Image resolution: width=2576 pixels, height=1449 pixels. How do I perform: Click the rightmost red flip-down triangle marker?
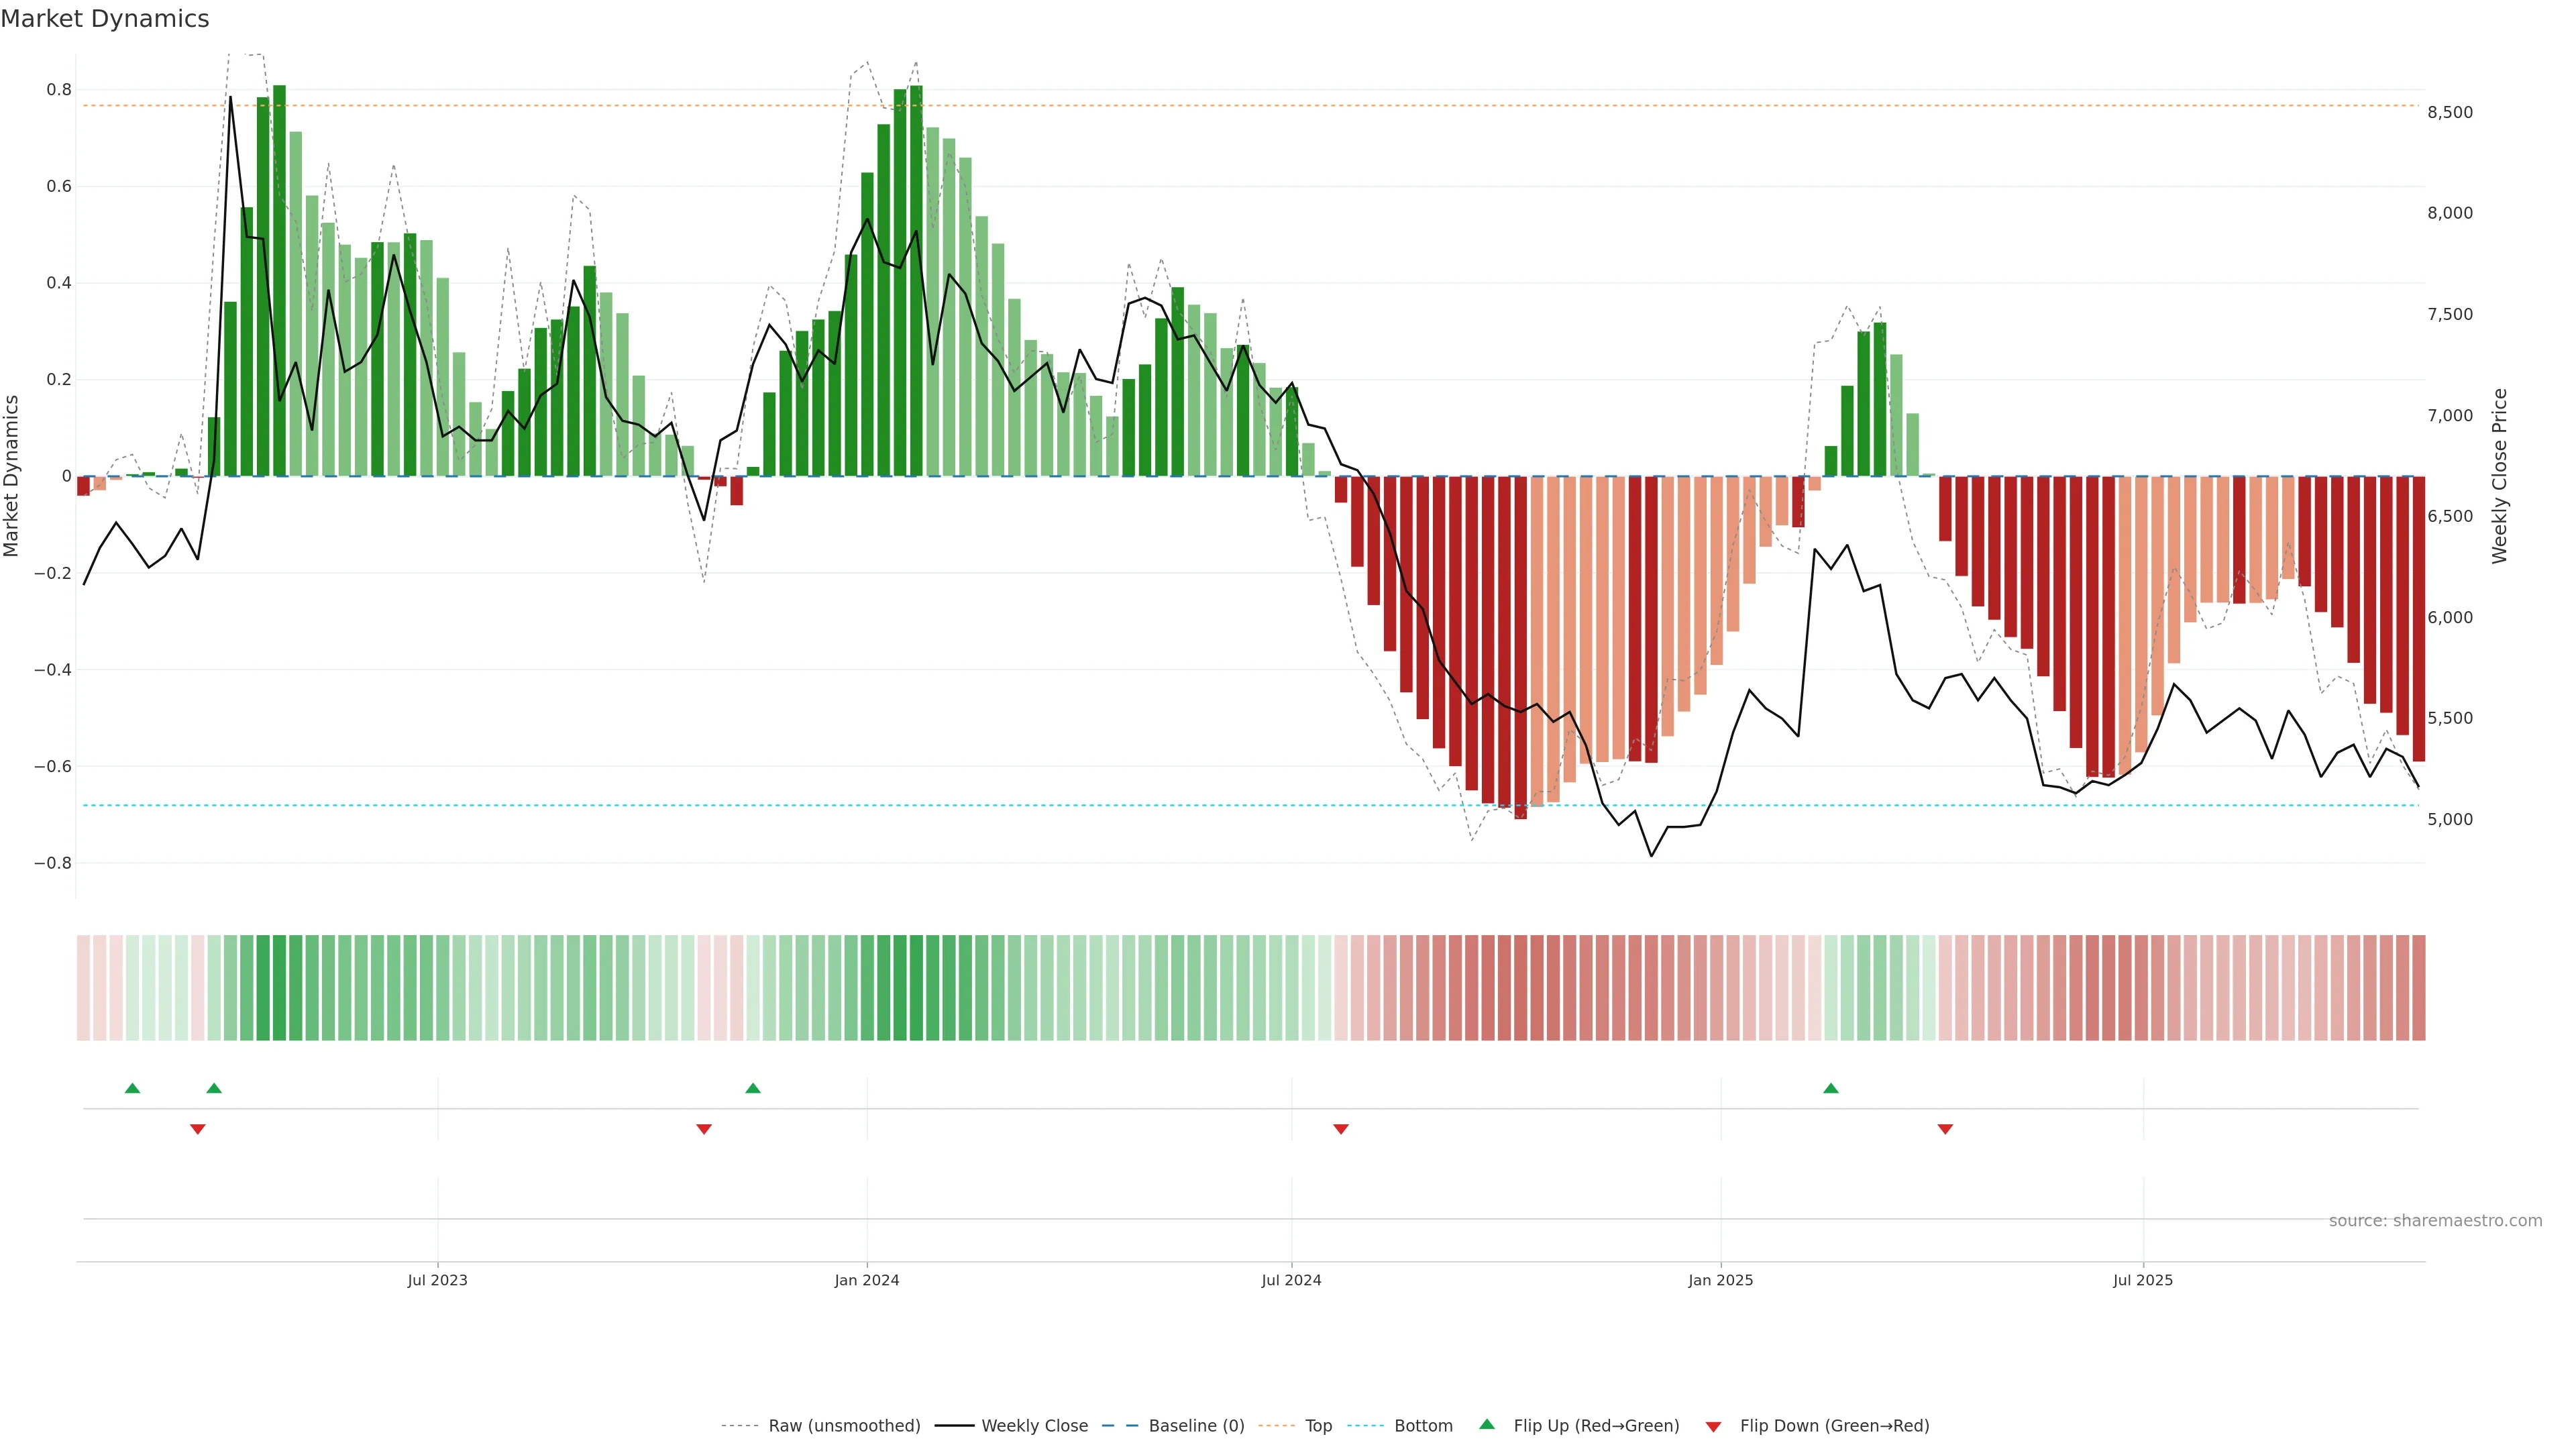click(1945, 1129)
